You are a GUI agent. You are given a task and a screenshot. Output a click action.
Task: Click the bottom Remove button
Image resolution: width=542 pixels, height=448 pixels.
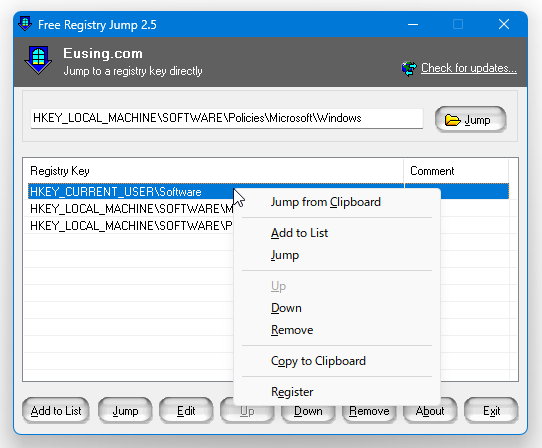[369, 411]
